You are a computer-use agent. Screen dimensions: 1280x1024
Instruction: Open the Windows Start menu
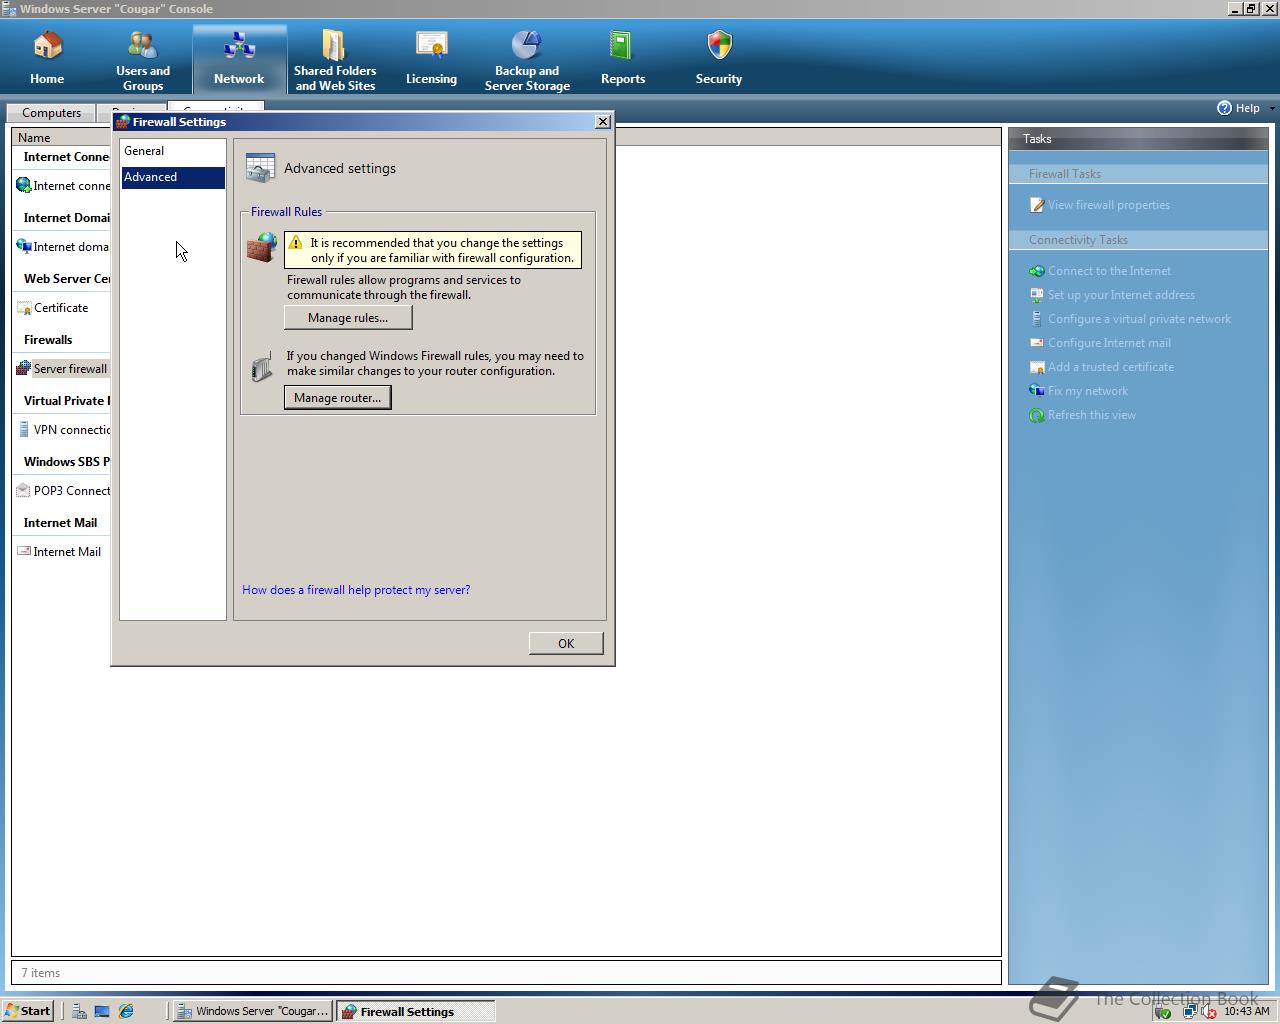pyautogui.click(x=28, y=1011)
